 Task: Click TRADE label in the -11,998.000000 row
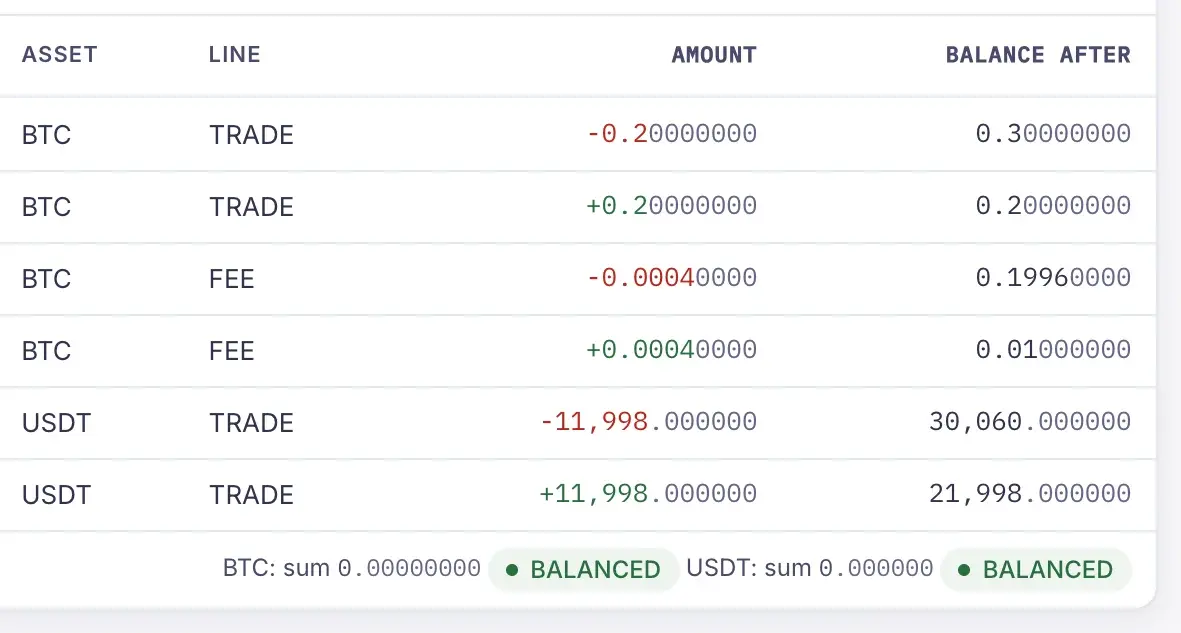251,423
